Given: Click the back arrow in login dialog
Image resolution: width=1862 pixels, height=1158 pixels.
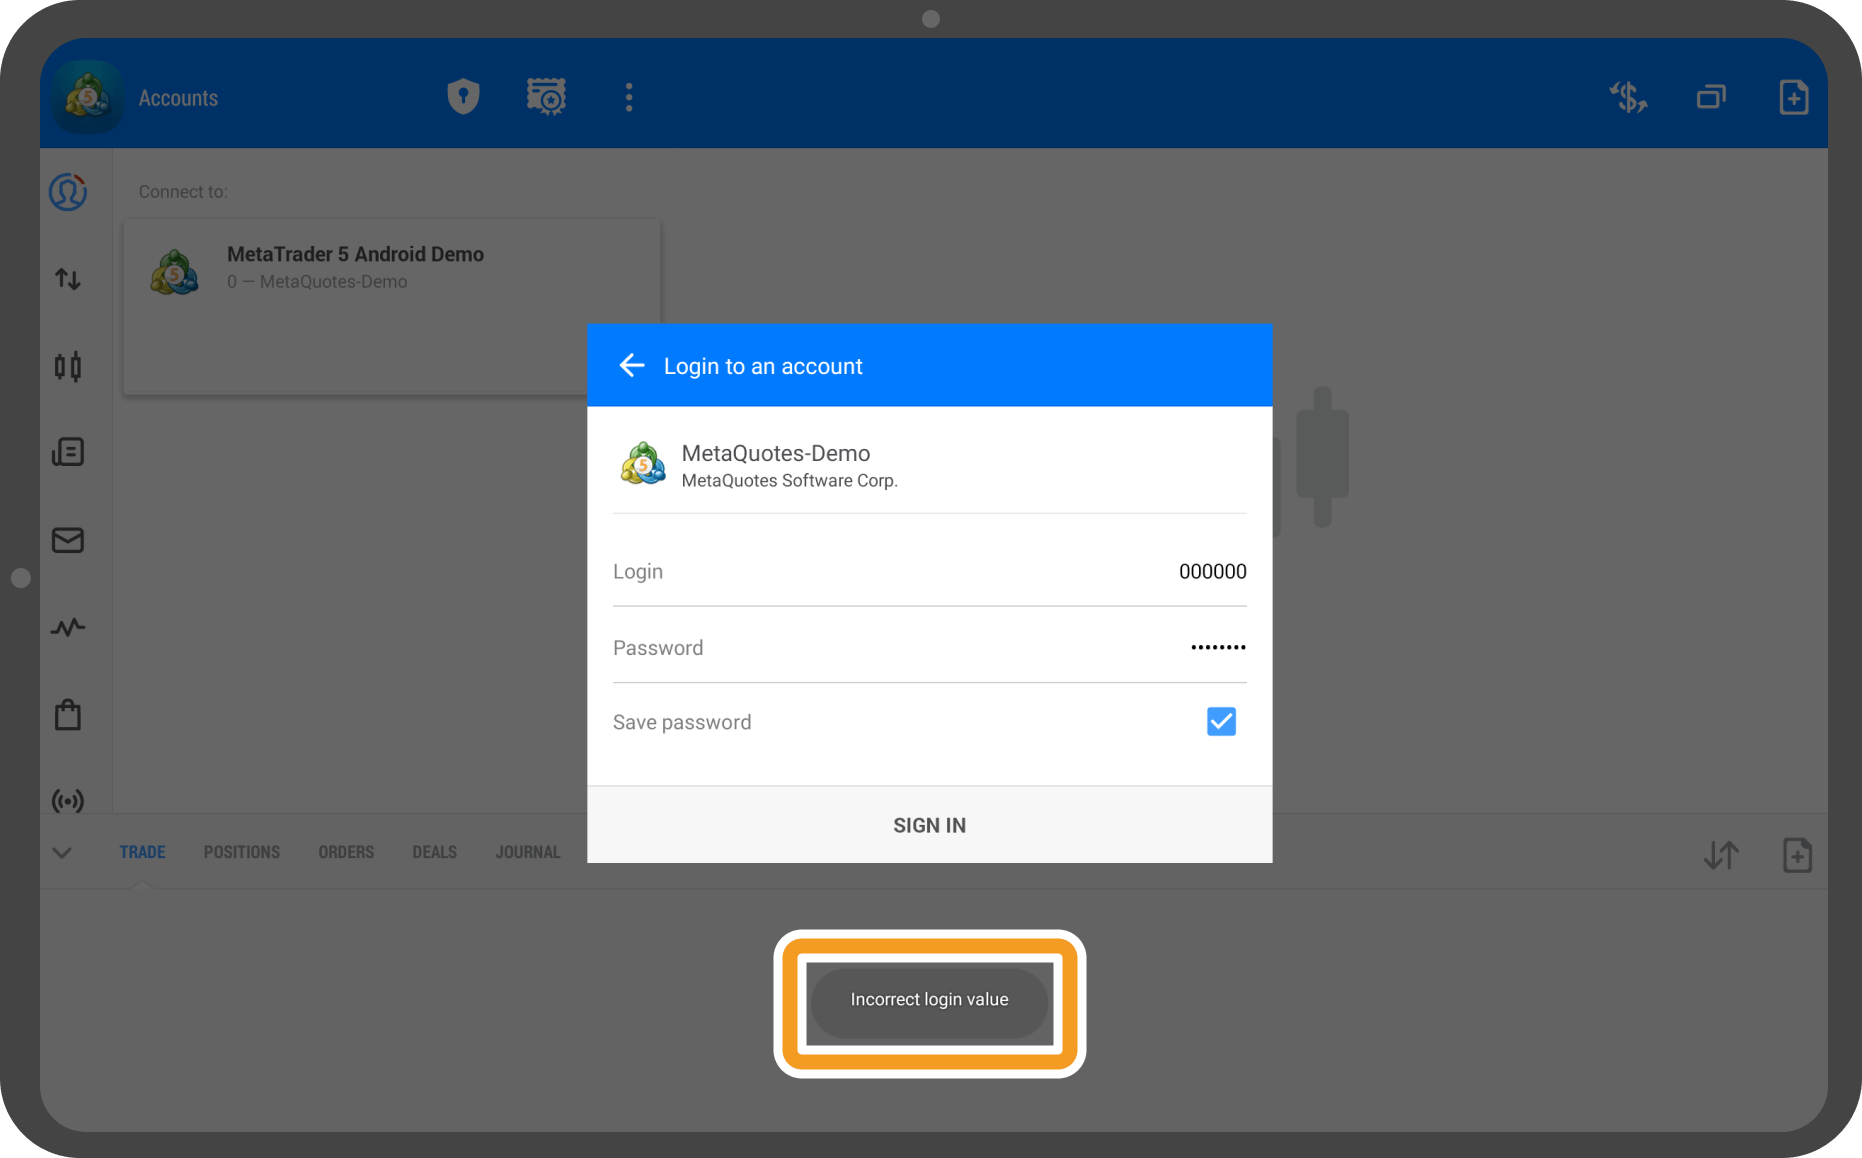Looking at the screenshot, I should [632, 366].
